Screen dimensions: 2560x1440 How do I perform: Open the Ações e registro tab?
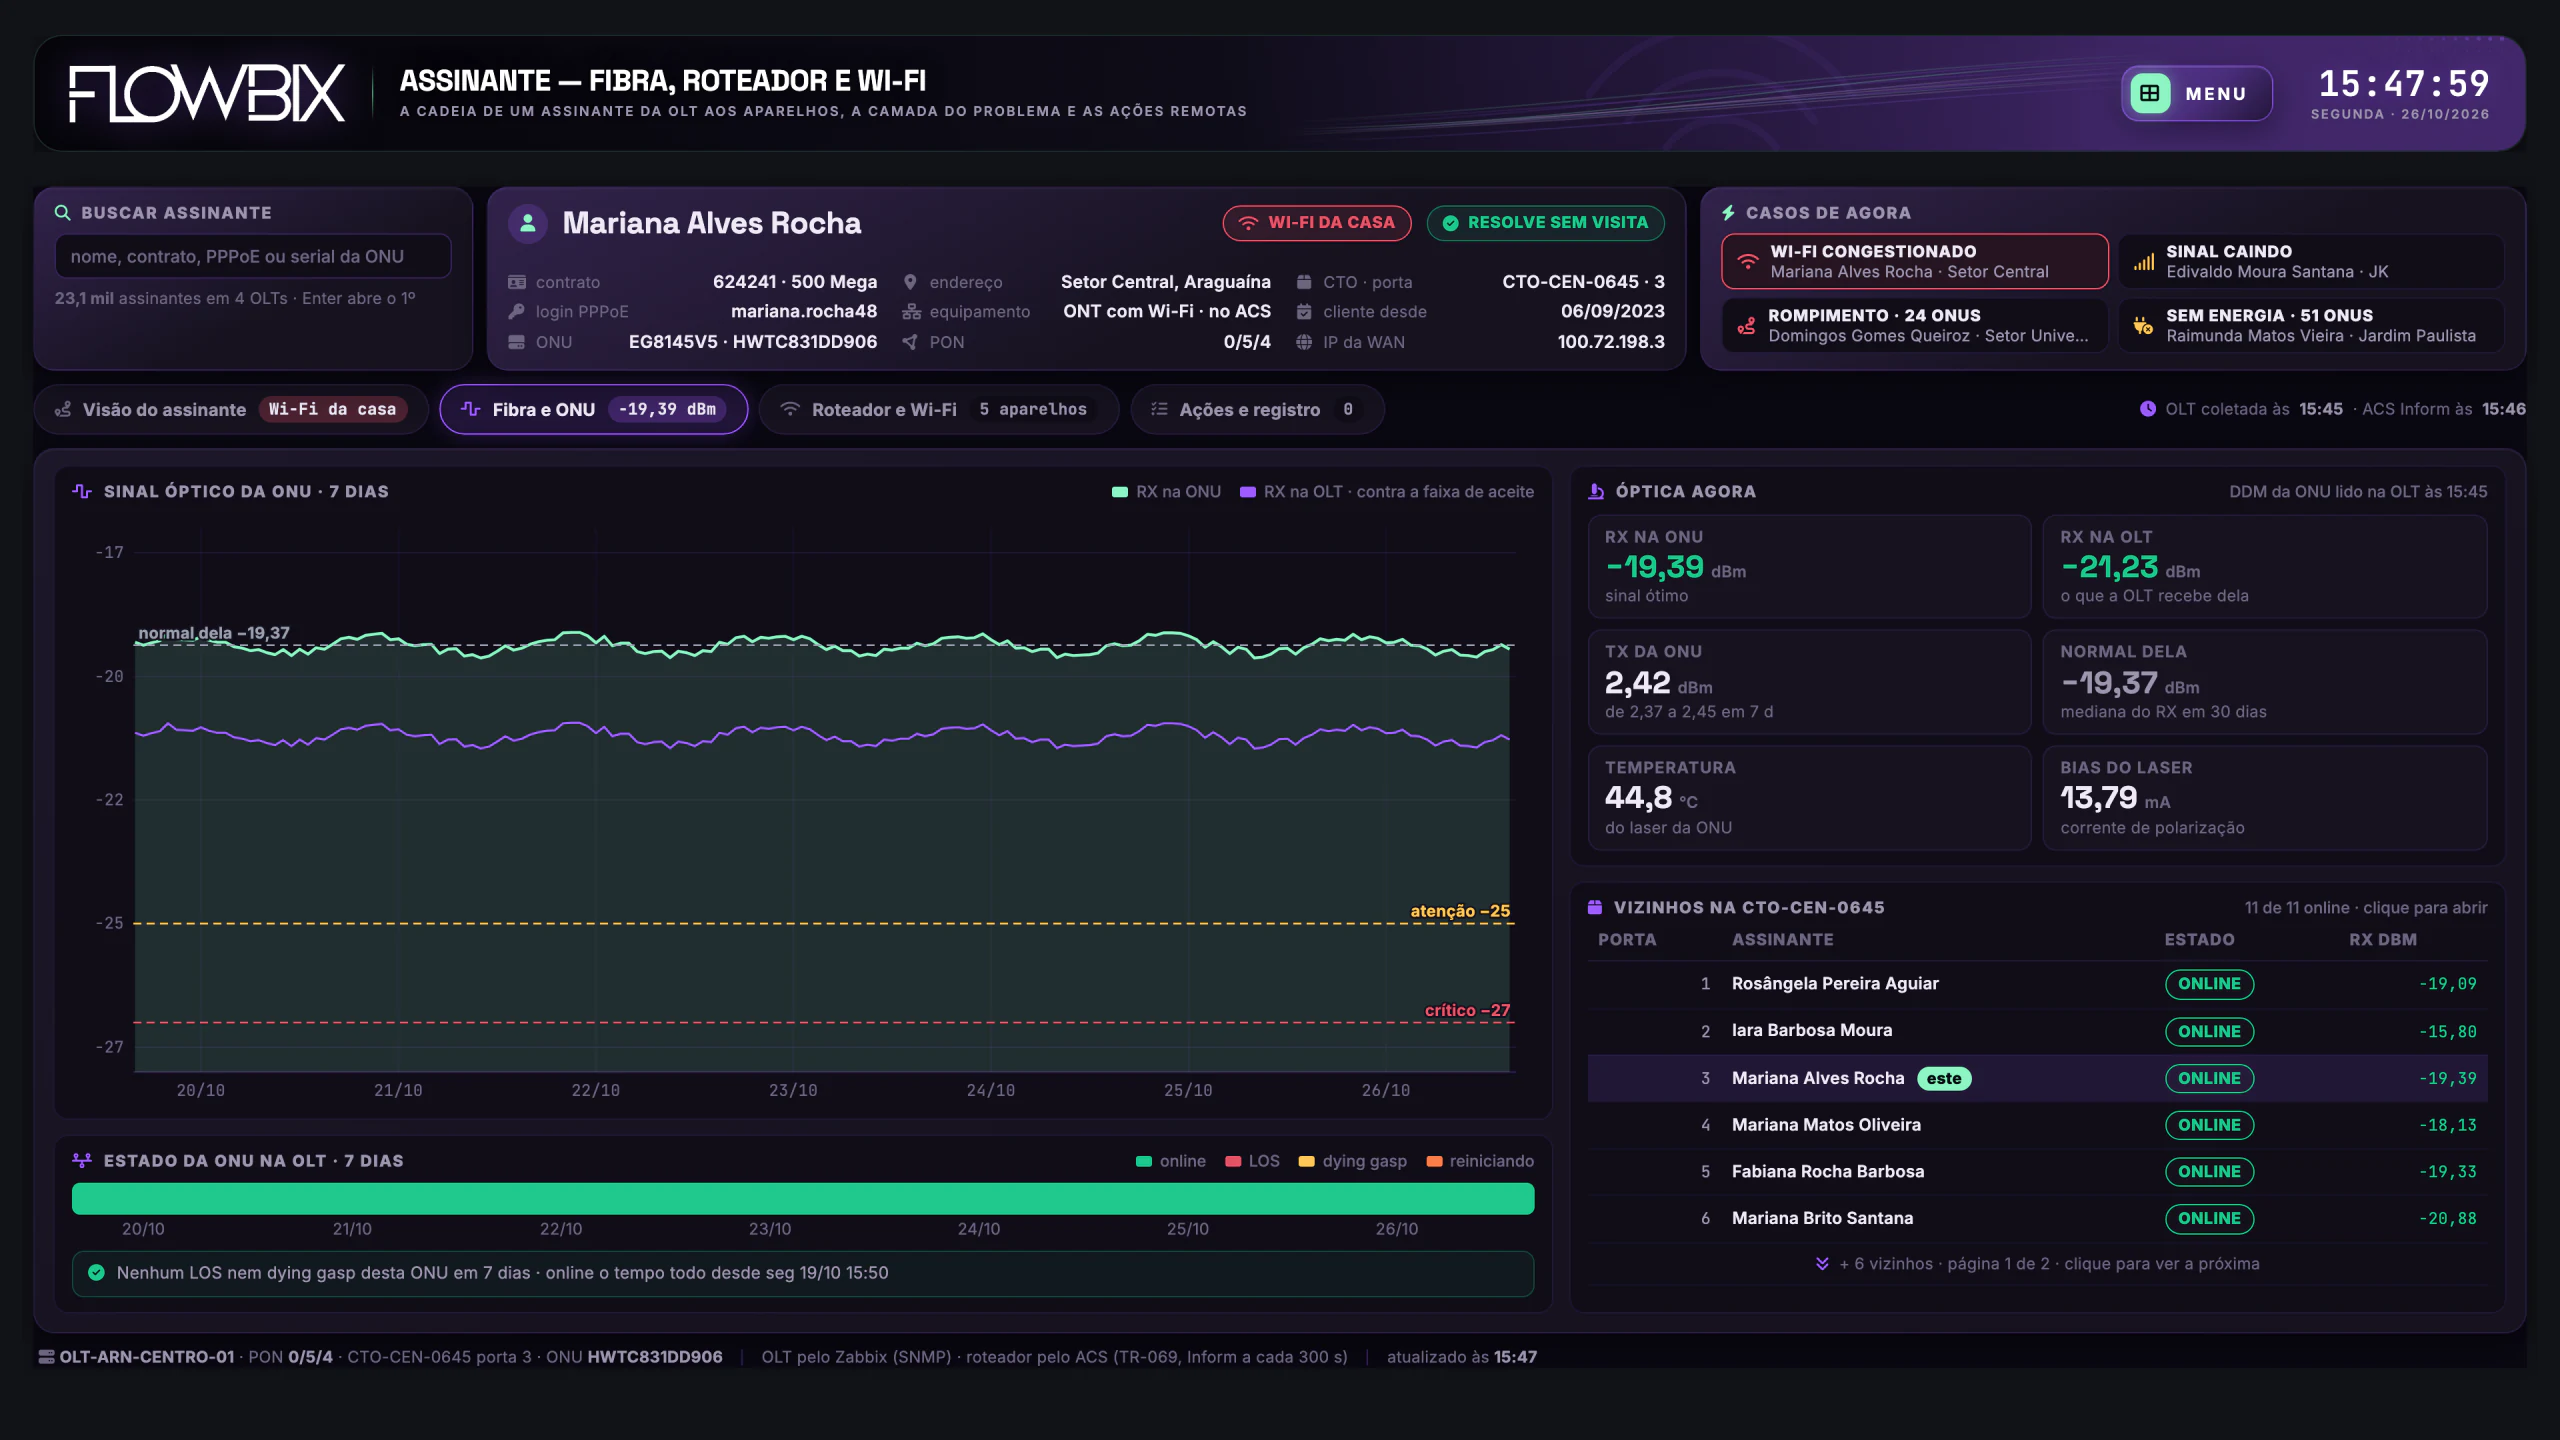[x=1257, y=410]
